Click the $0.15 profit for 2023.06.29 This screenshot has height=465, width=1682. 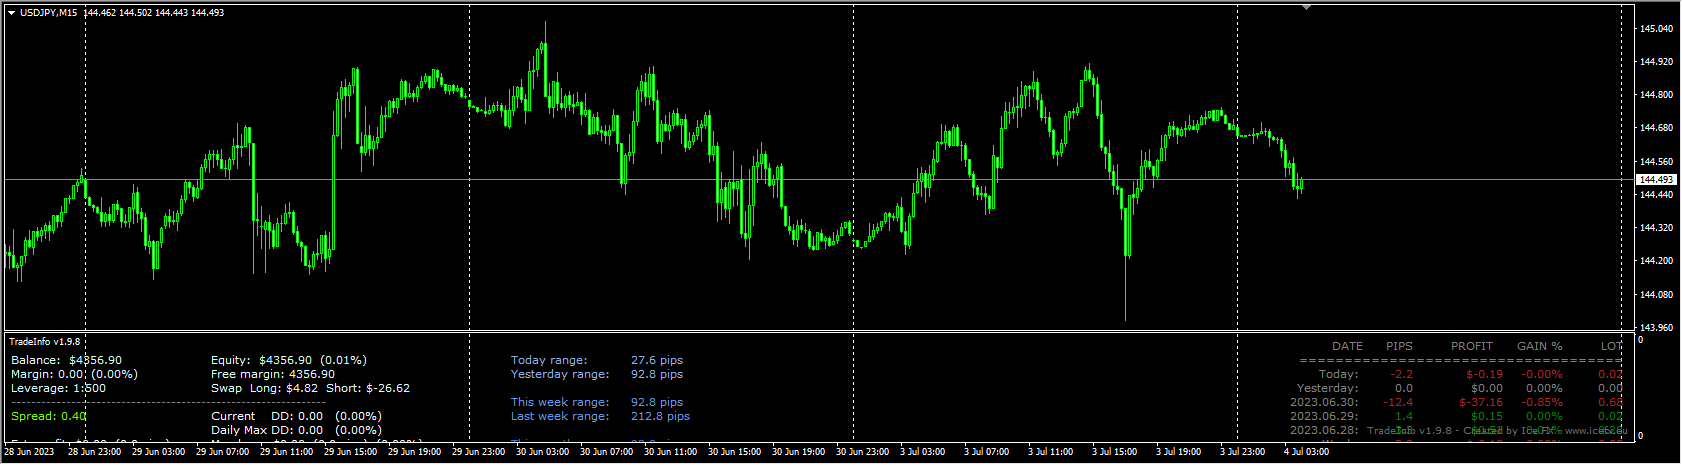tap(1486, 416)
